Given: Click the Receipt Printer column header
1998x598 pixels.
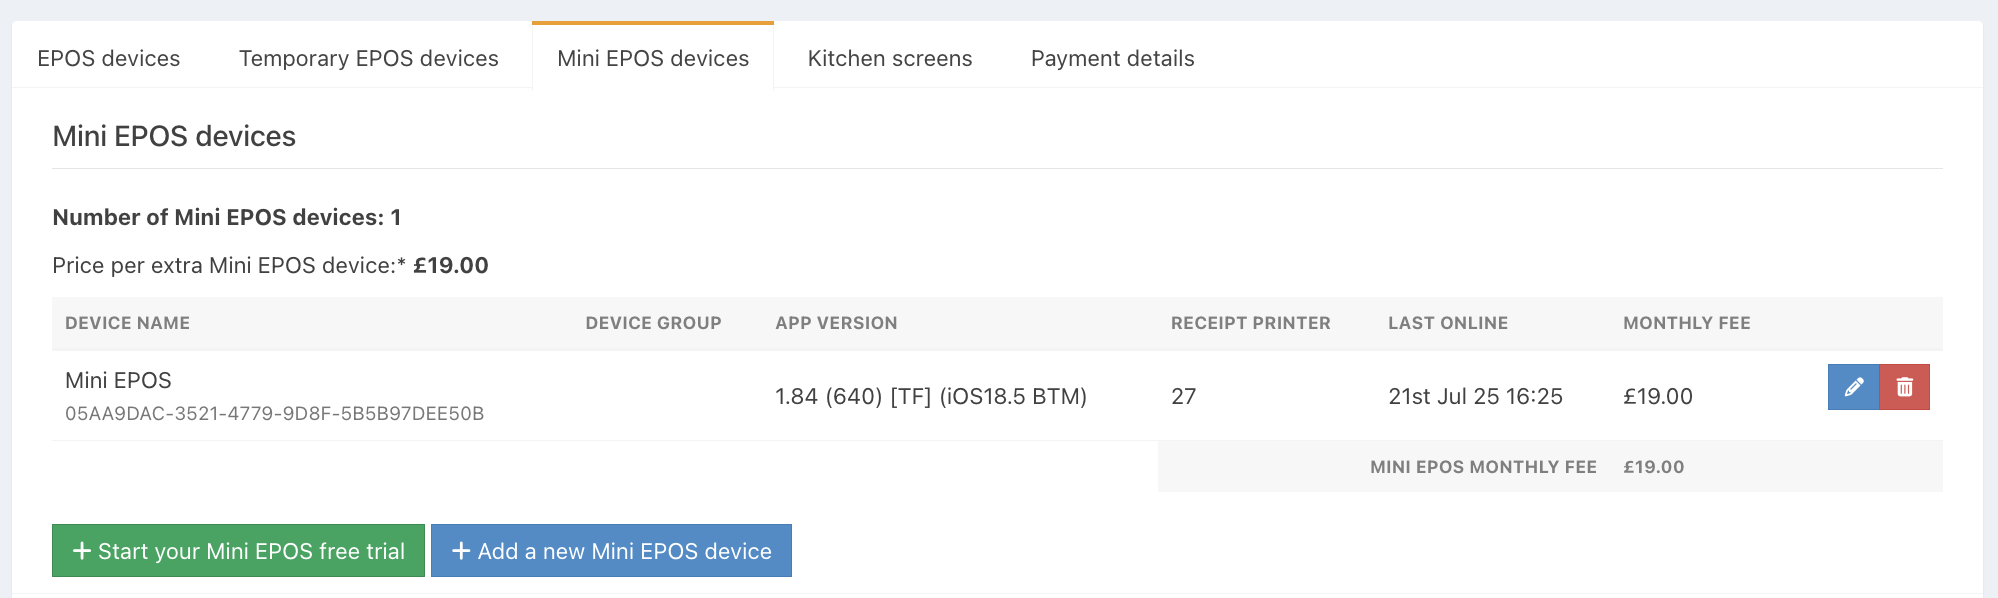Looking at the screenshot, I should [x=1251, y=323].
